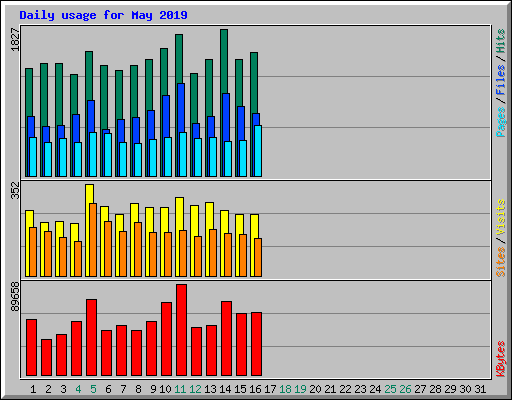512x400 pixels.
Task: Select green weekend day label 11
Action: [180, 389]
